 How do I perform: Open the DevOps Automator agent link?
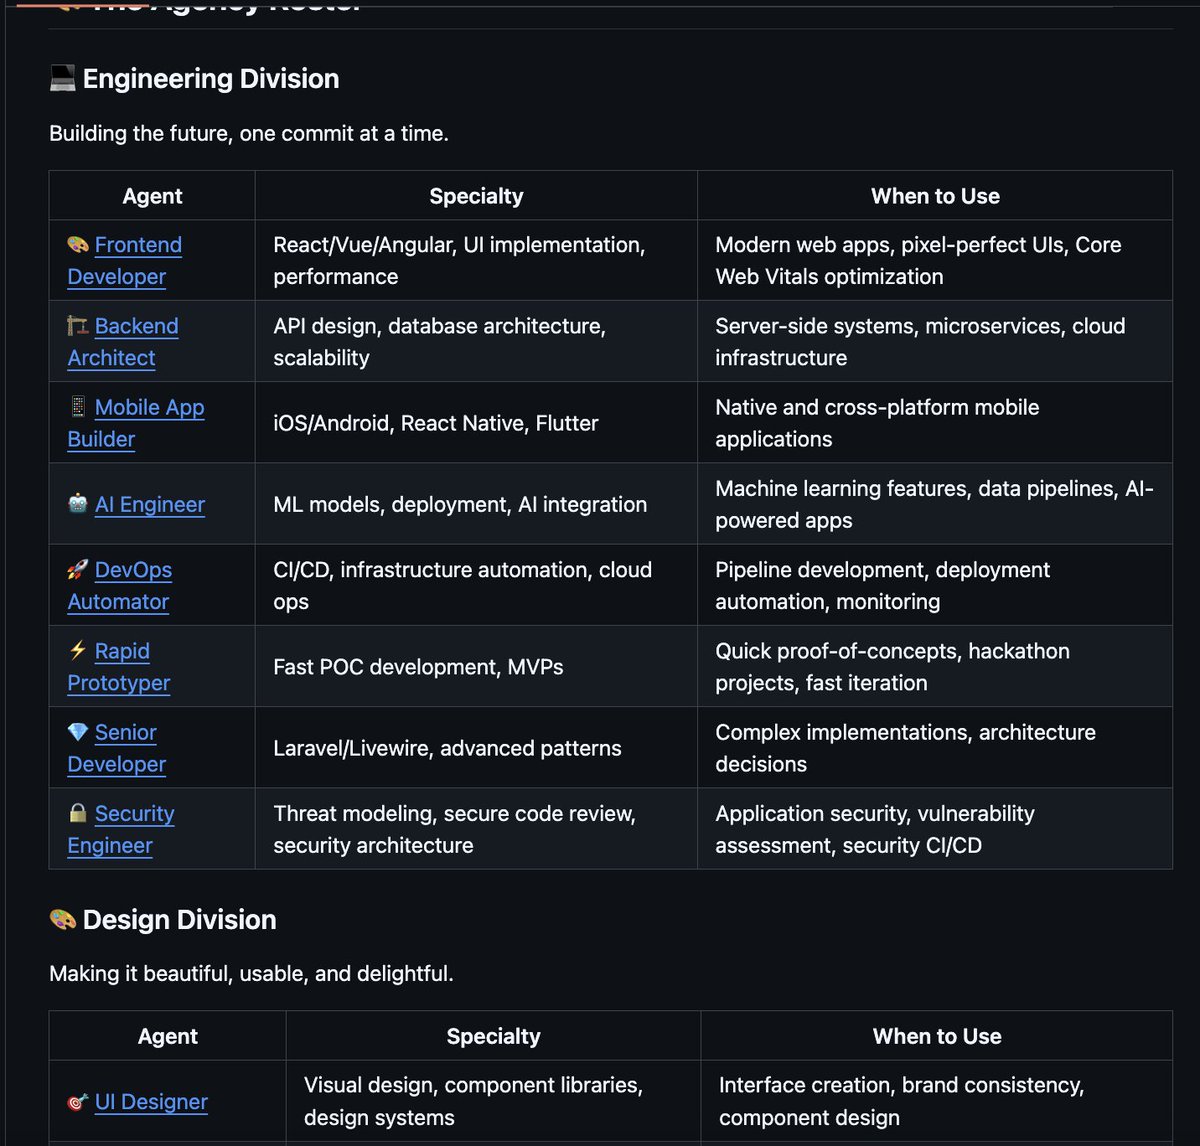pos(120,585)
